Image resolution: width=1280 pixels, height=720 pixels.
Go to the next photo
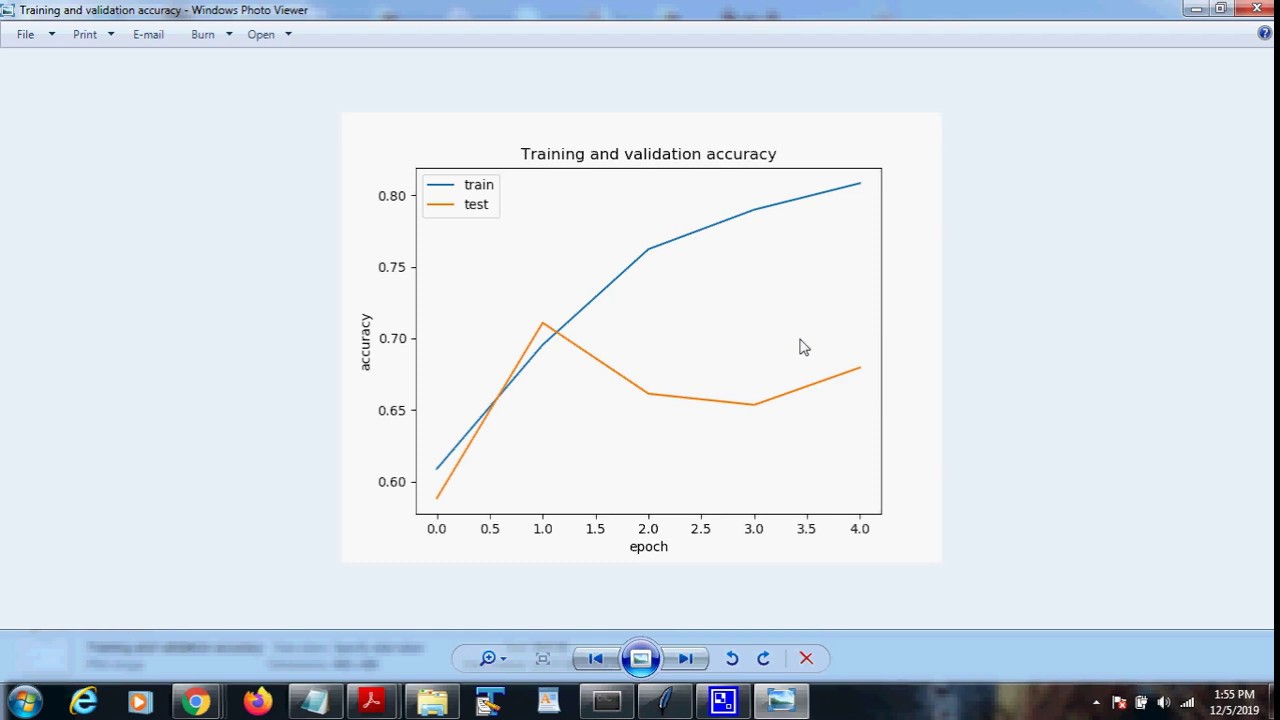click(686, 658)
